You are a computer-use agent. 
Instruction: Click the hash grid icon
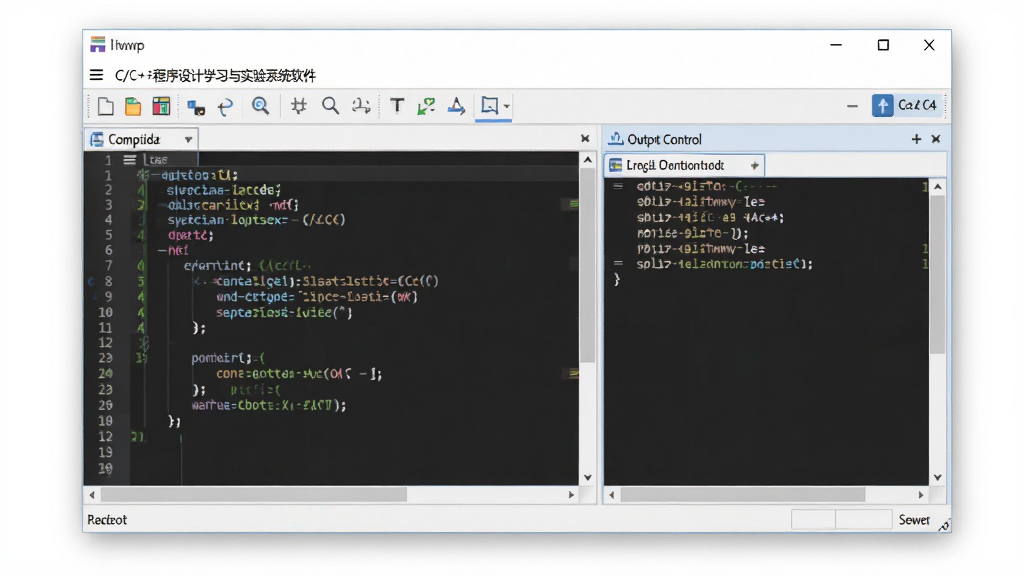[299, 106]
